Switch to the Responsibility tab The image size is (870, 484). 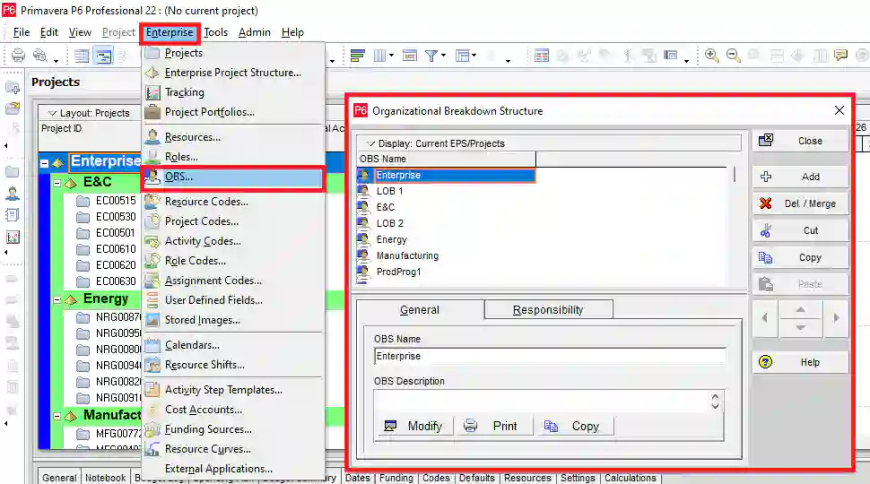[547, 310]
